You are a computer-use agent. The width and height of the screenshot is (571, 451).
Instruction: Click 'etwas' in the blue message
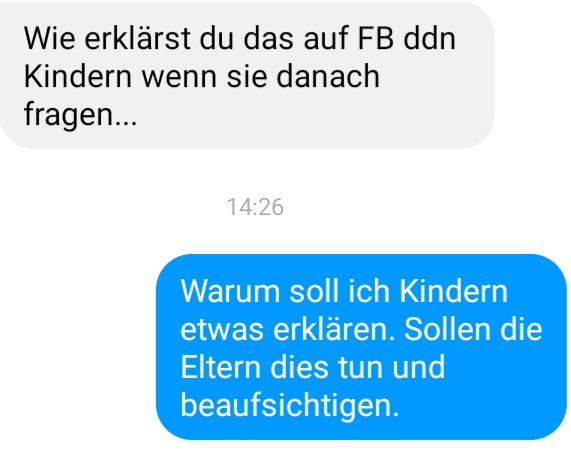222,330
